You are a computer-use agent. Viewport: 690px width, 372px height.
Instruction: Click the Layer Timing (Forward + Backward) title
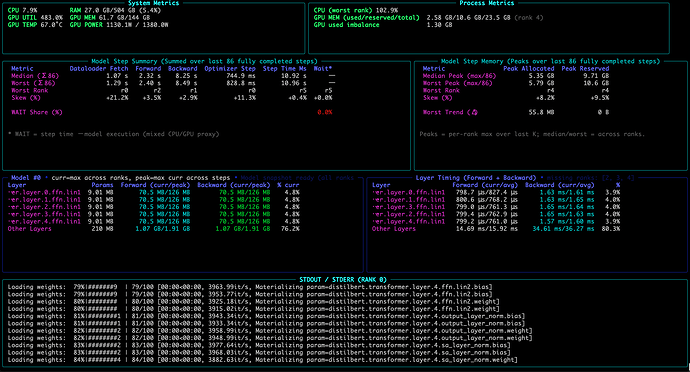point(476,178)
